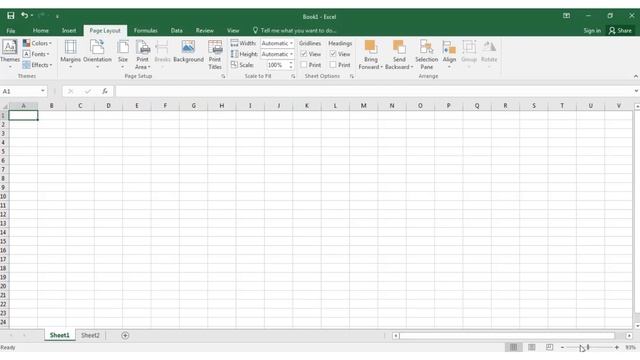640x360 pixels.
Task: Click the zoom slider handle
Action: pos(588,347)
